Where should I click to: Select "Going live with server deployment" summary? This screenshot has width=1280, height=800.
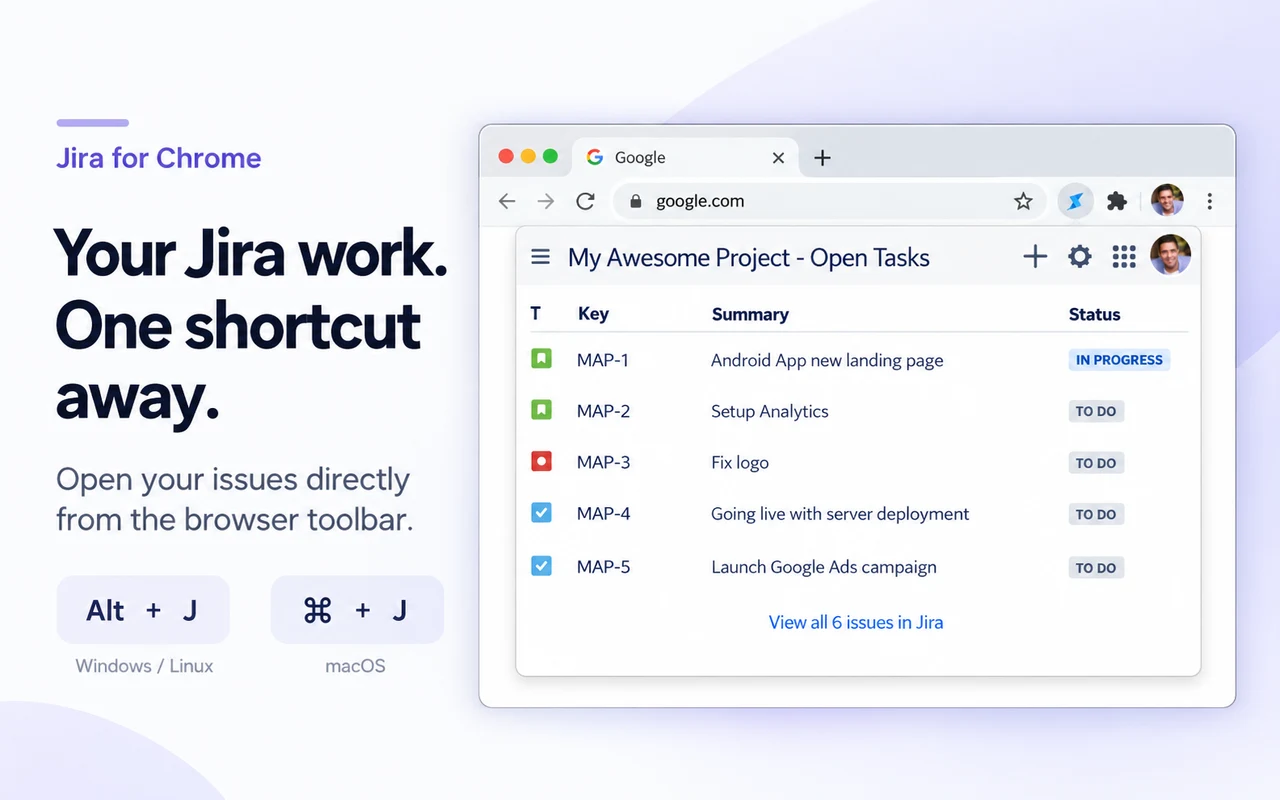tap(840, 514)
